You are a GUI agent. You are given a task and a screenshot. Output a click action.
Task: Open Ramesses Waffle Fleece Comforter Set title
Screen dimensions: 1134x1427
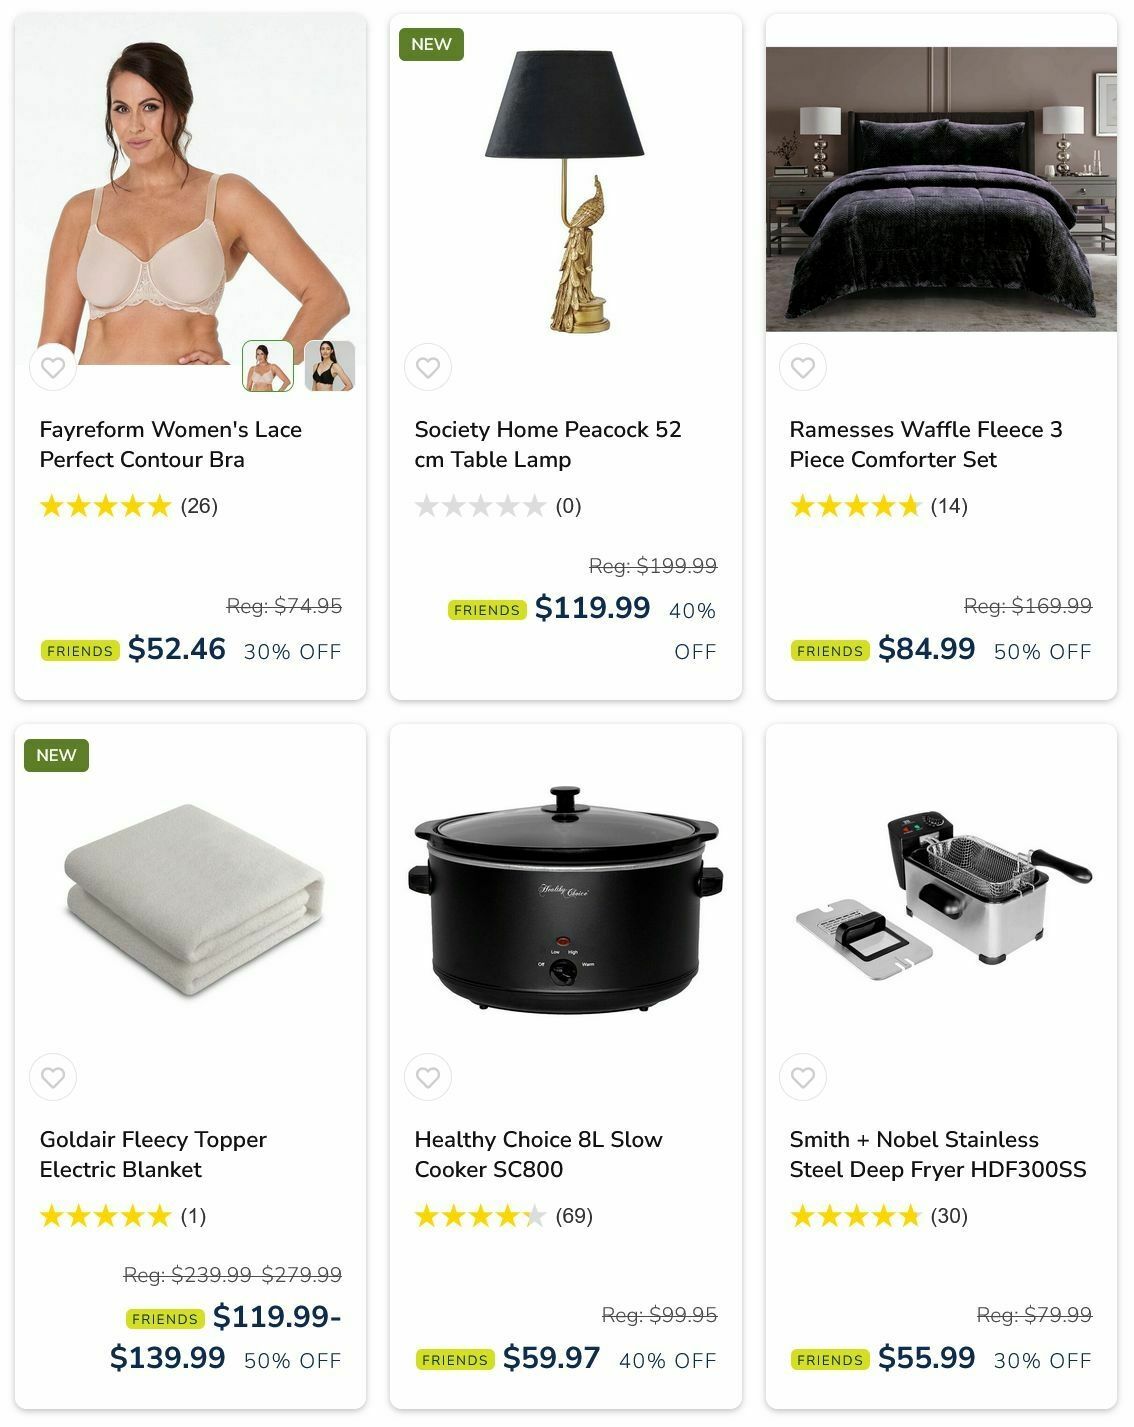click(926, 444)
